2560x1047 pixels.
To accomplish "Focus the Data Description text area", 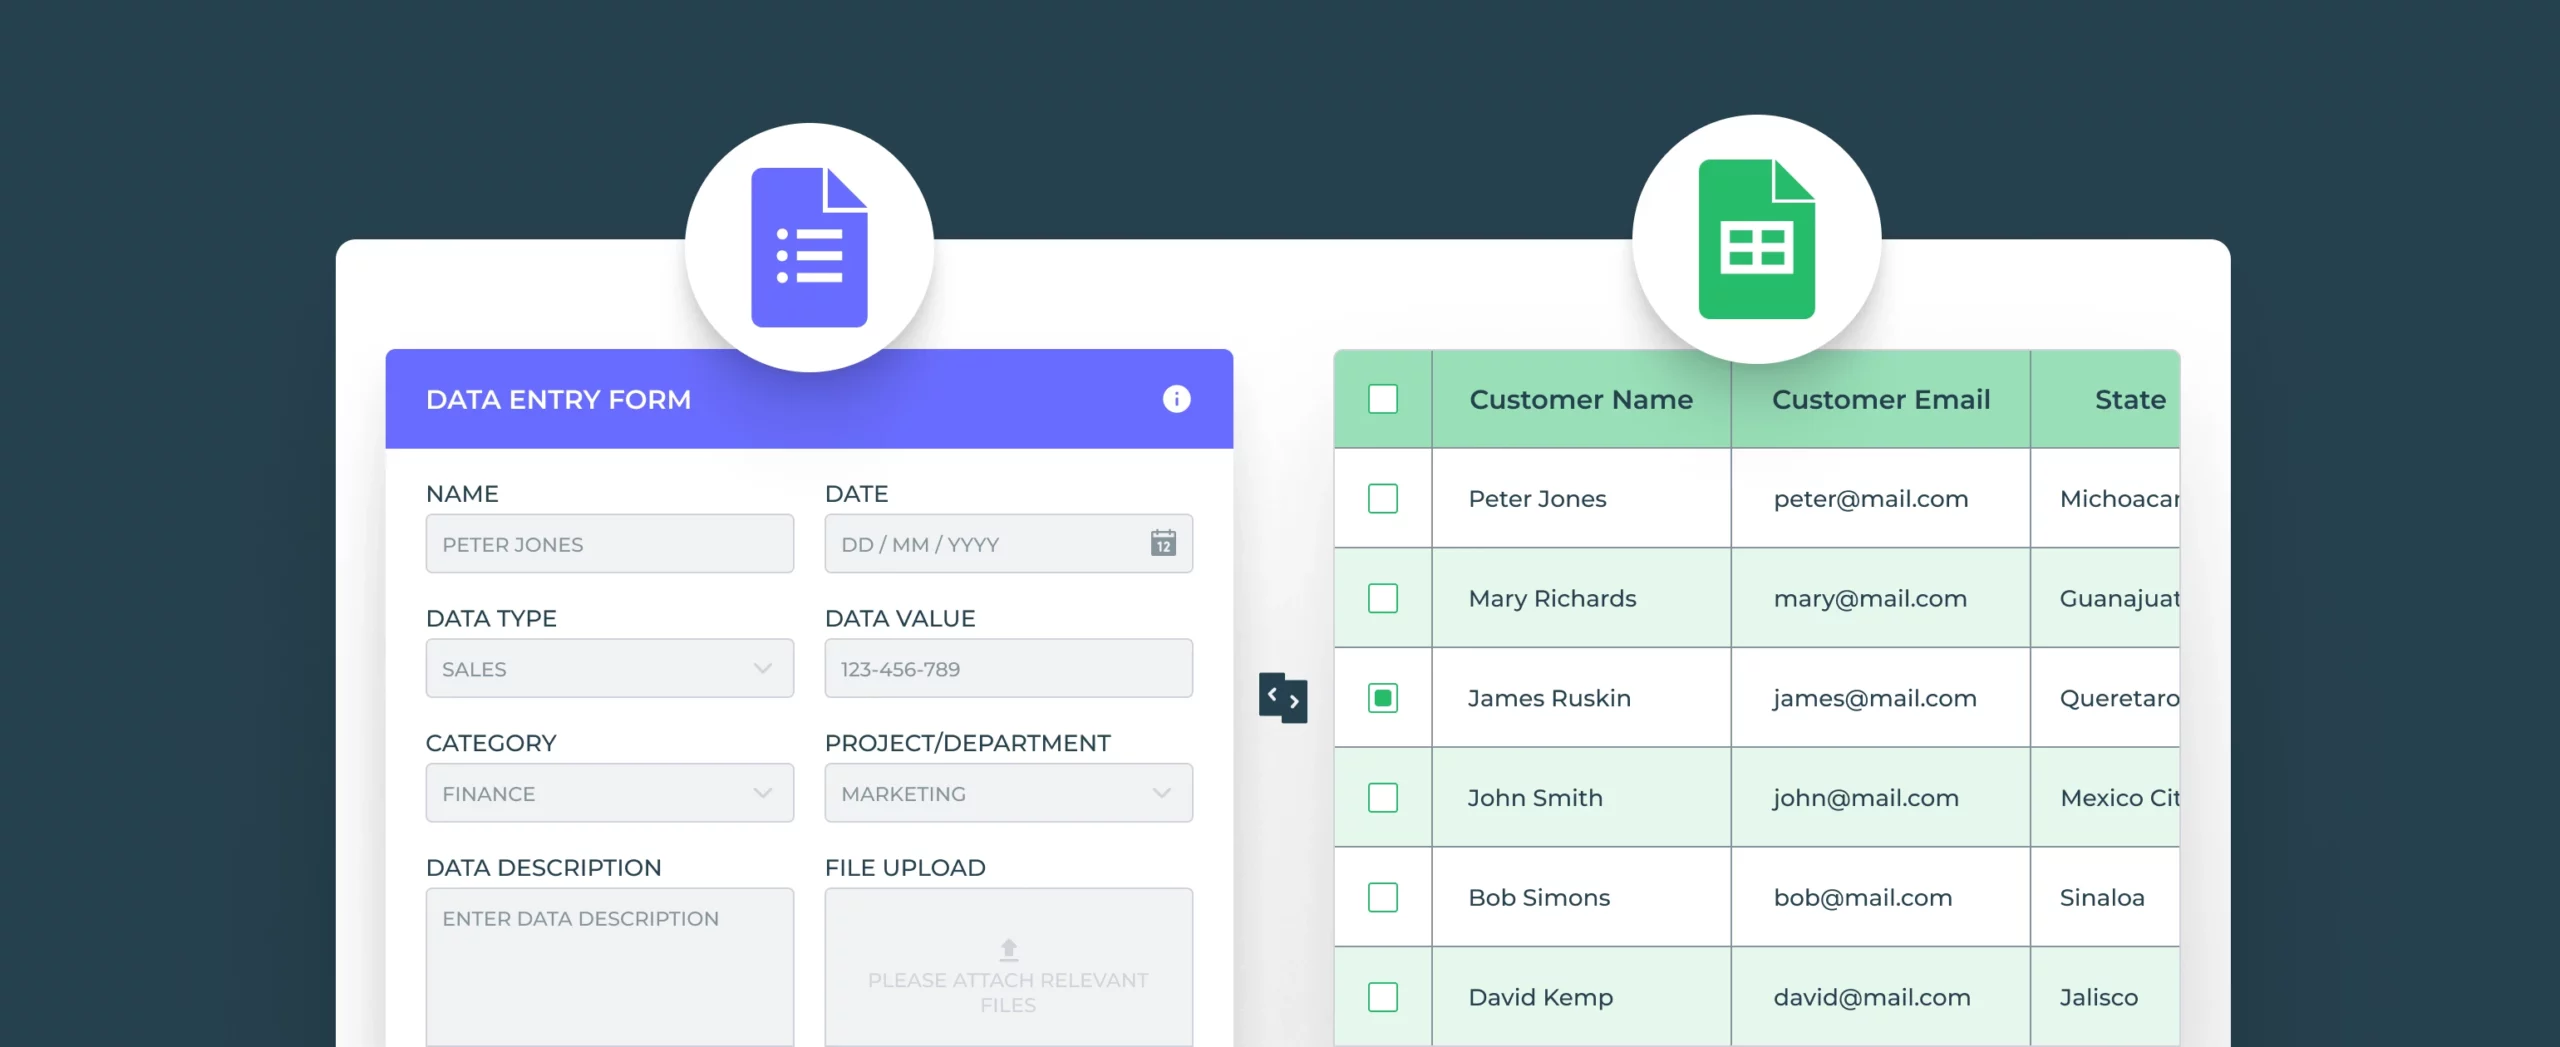I will [x=609, y=966].
